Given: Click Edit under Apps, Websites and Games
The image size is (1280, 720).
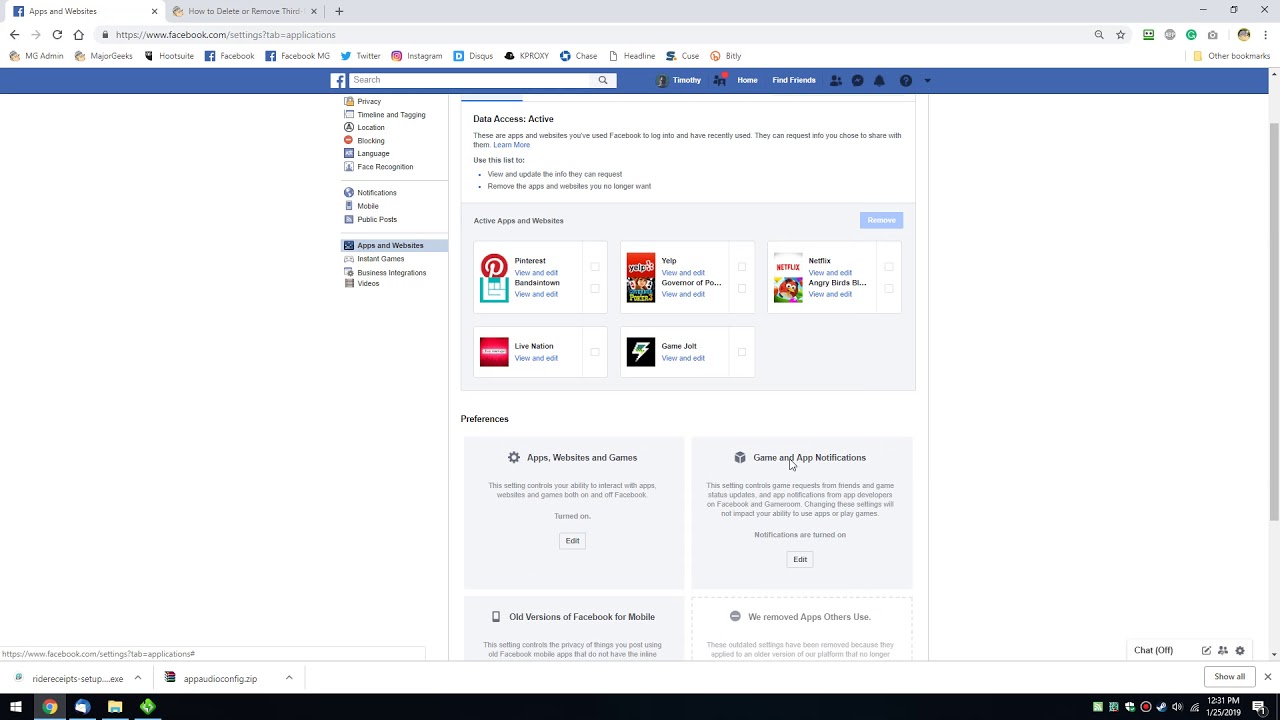Looking at the screenshot, I should click(x=572, y=541).
